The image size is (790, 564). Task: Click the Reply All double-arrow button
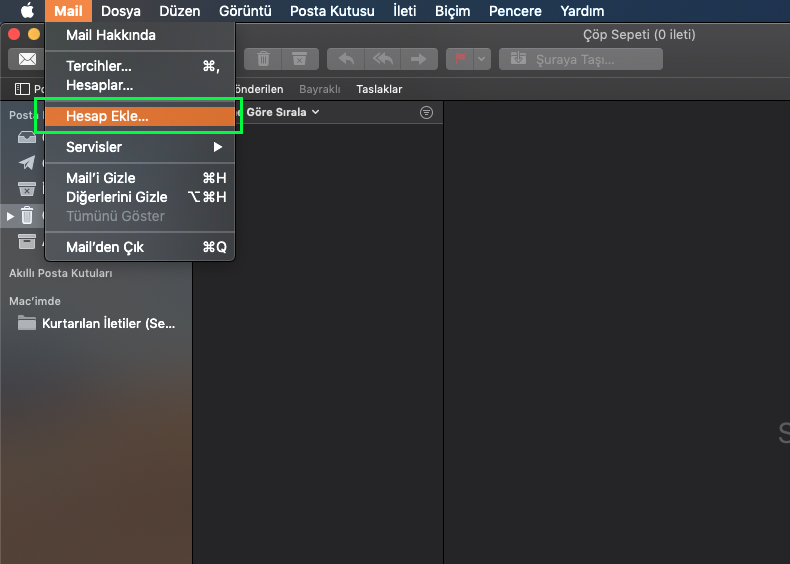click(x=382, y=59)
